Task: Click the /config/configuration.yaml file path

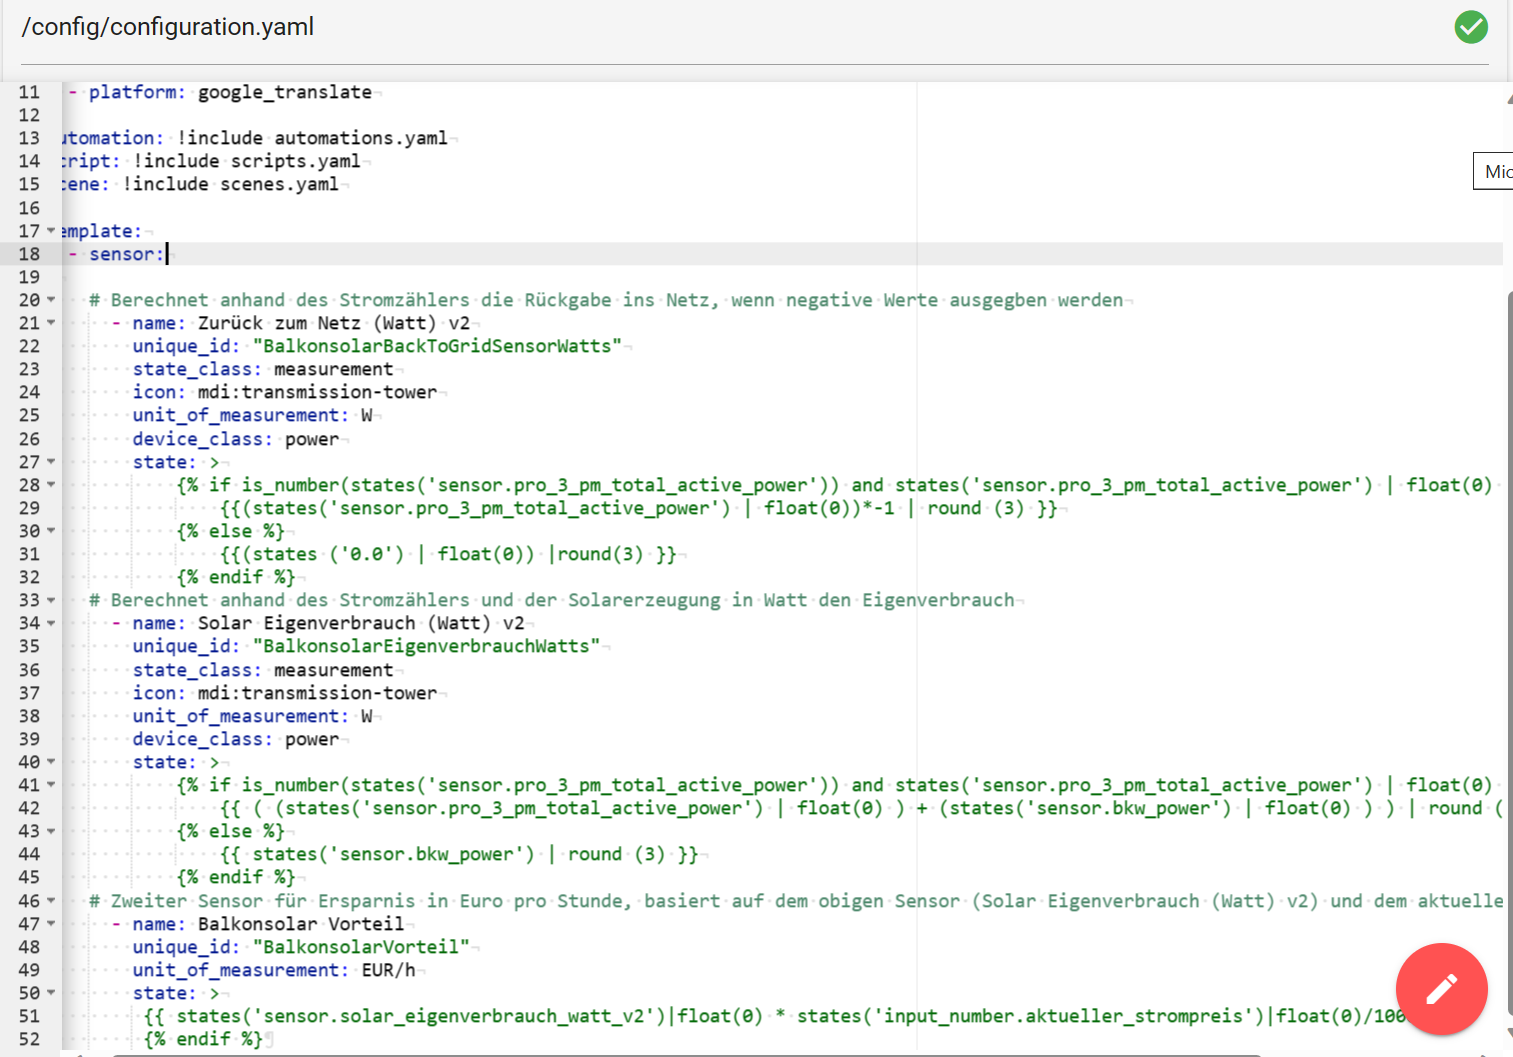Action: click(x=168, y=27)
